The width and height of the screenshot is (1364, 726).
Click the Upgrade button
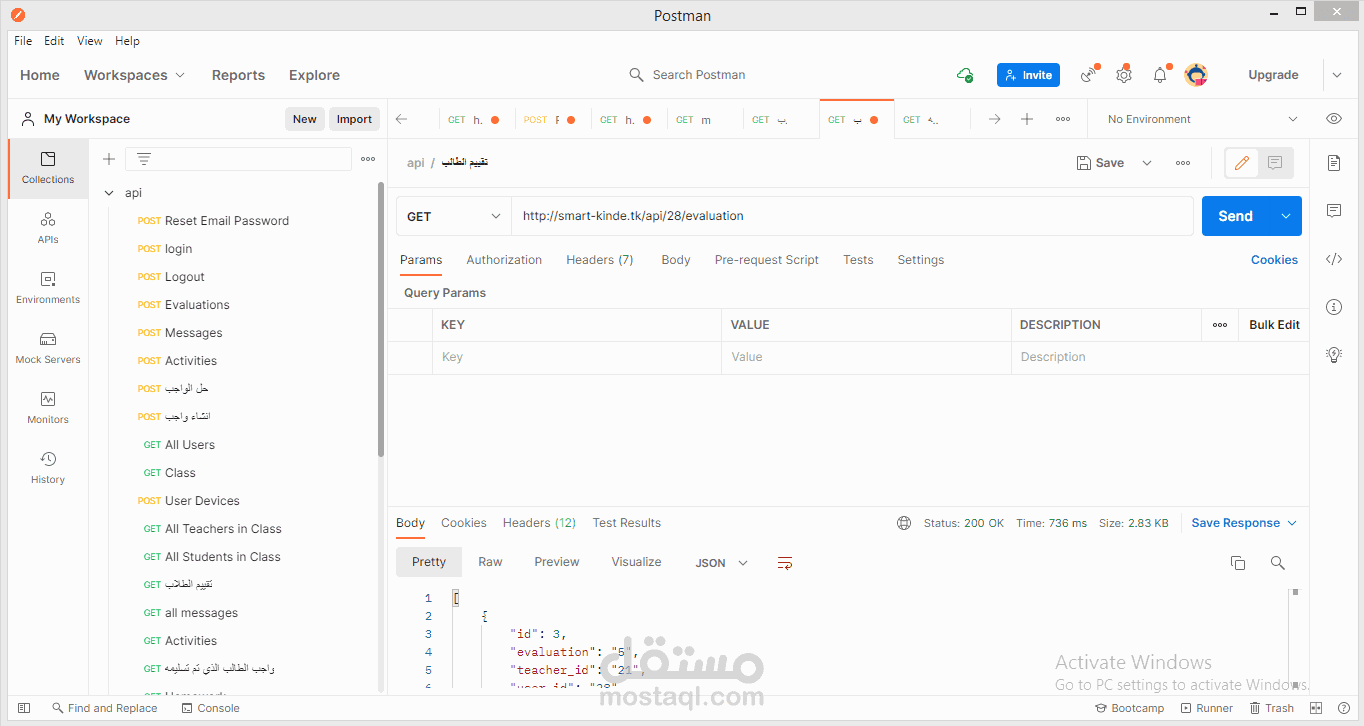coord(1273,75)
